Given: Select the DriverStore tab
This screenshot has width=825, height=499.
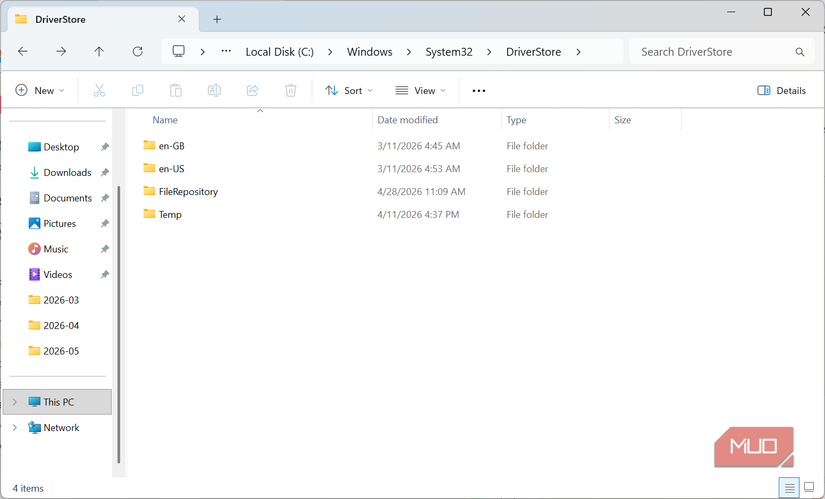Looking at the screenshot, I should click(x=103, y=19).
